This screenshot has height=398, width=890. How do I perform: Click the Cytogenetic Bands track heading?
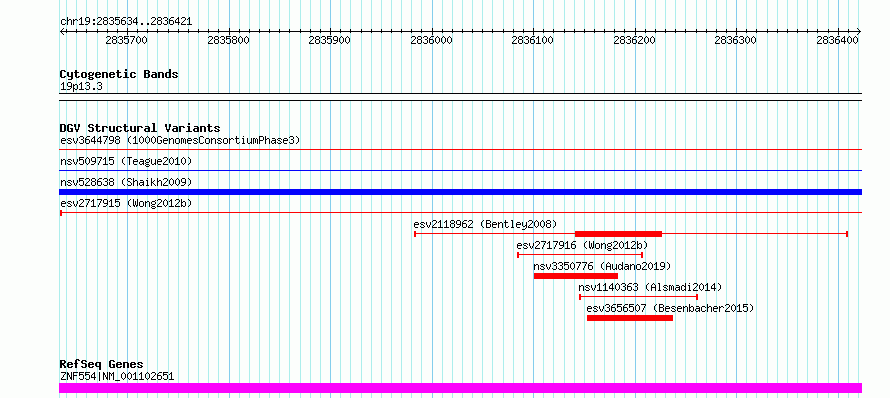[x=119, y=74]
